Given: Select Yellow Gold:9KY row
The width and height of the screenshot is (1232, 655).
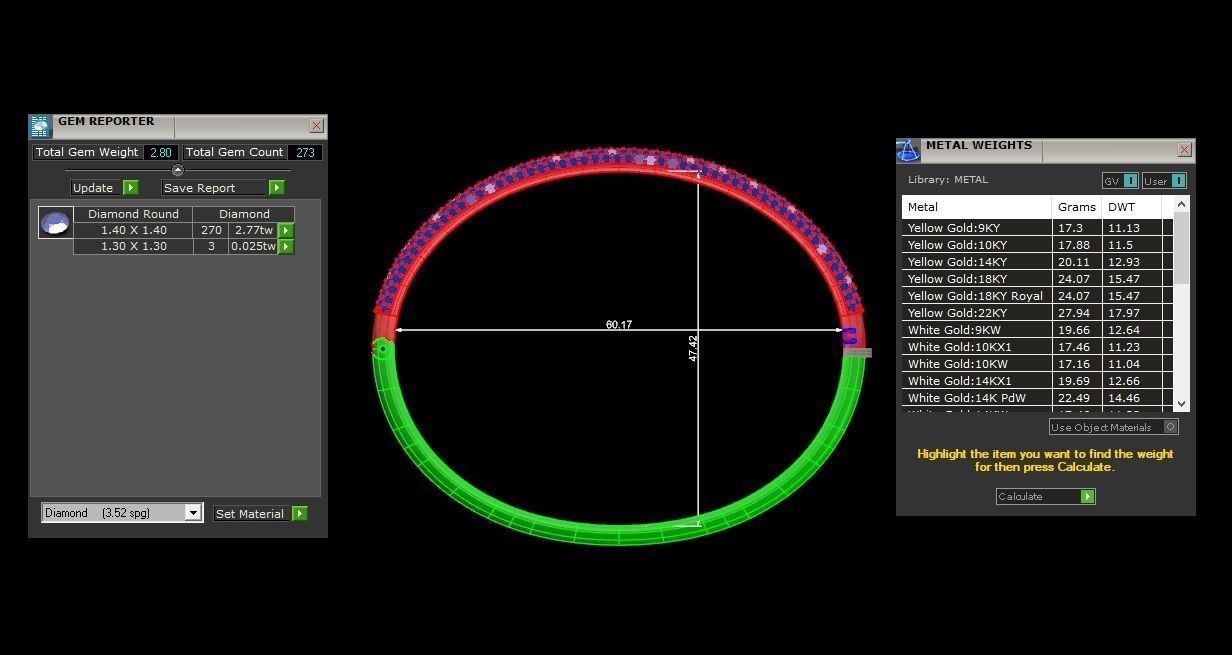Looking at the screenshot, I should [1037, 228].
